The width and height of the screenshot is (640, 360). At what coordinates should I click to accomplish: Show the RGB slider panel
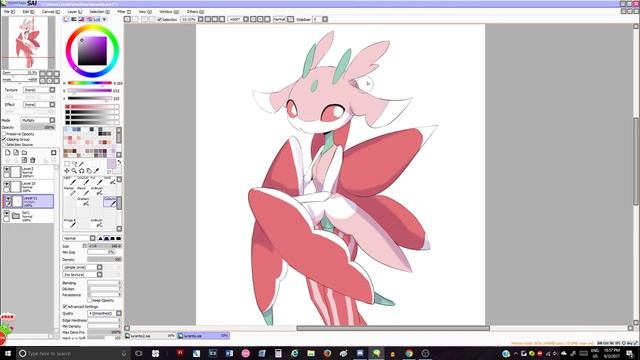point(74,19)
